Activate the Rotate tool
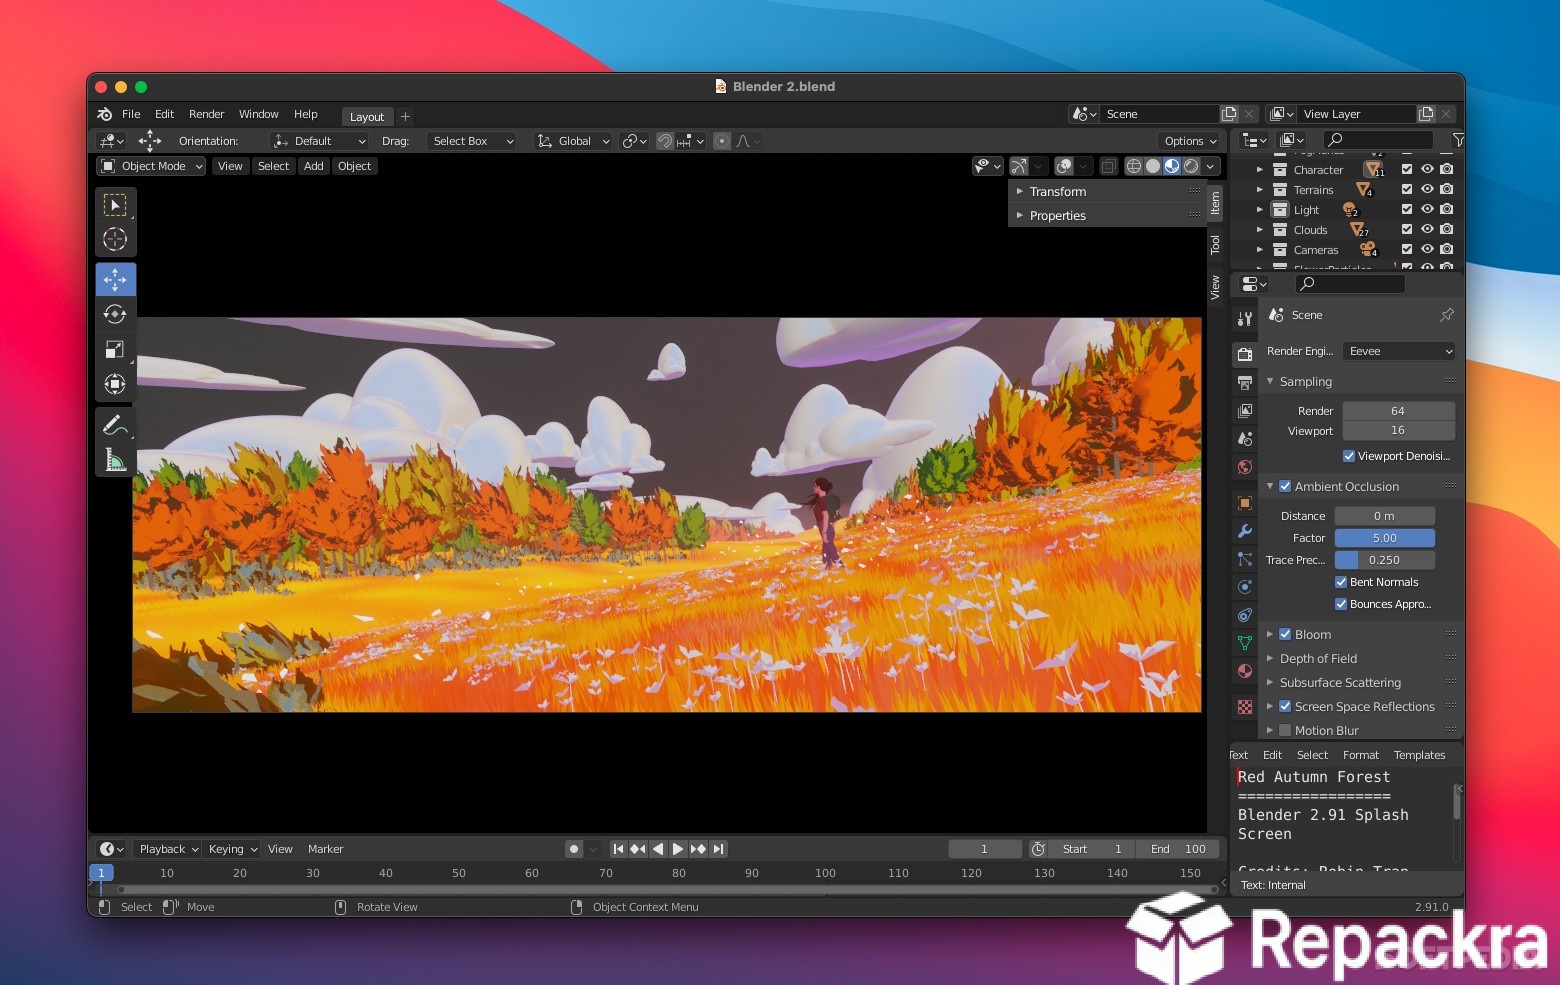Viewport: 1560px width, 985px height. tap(115, 314)
